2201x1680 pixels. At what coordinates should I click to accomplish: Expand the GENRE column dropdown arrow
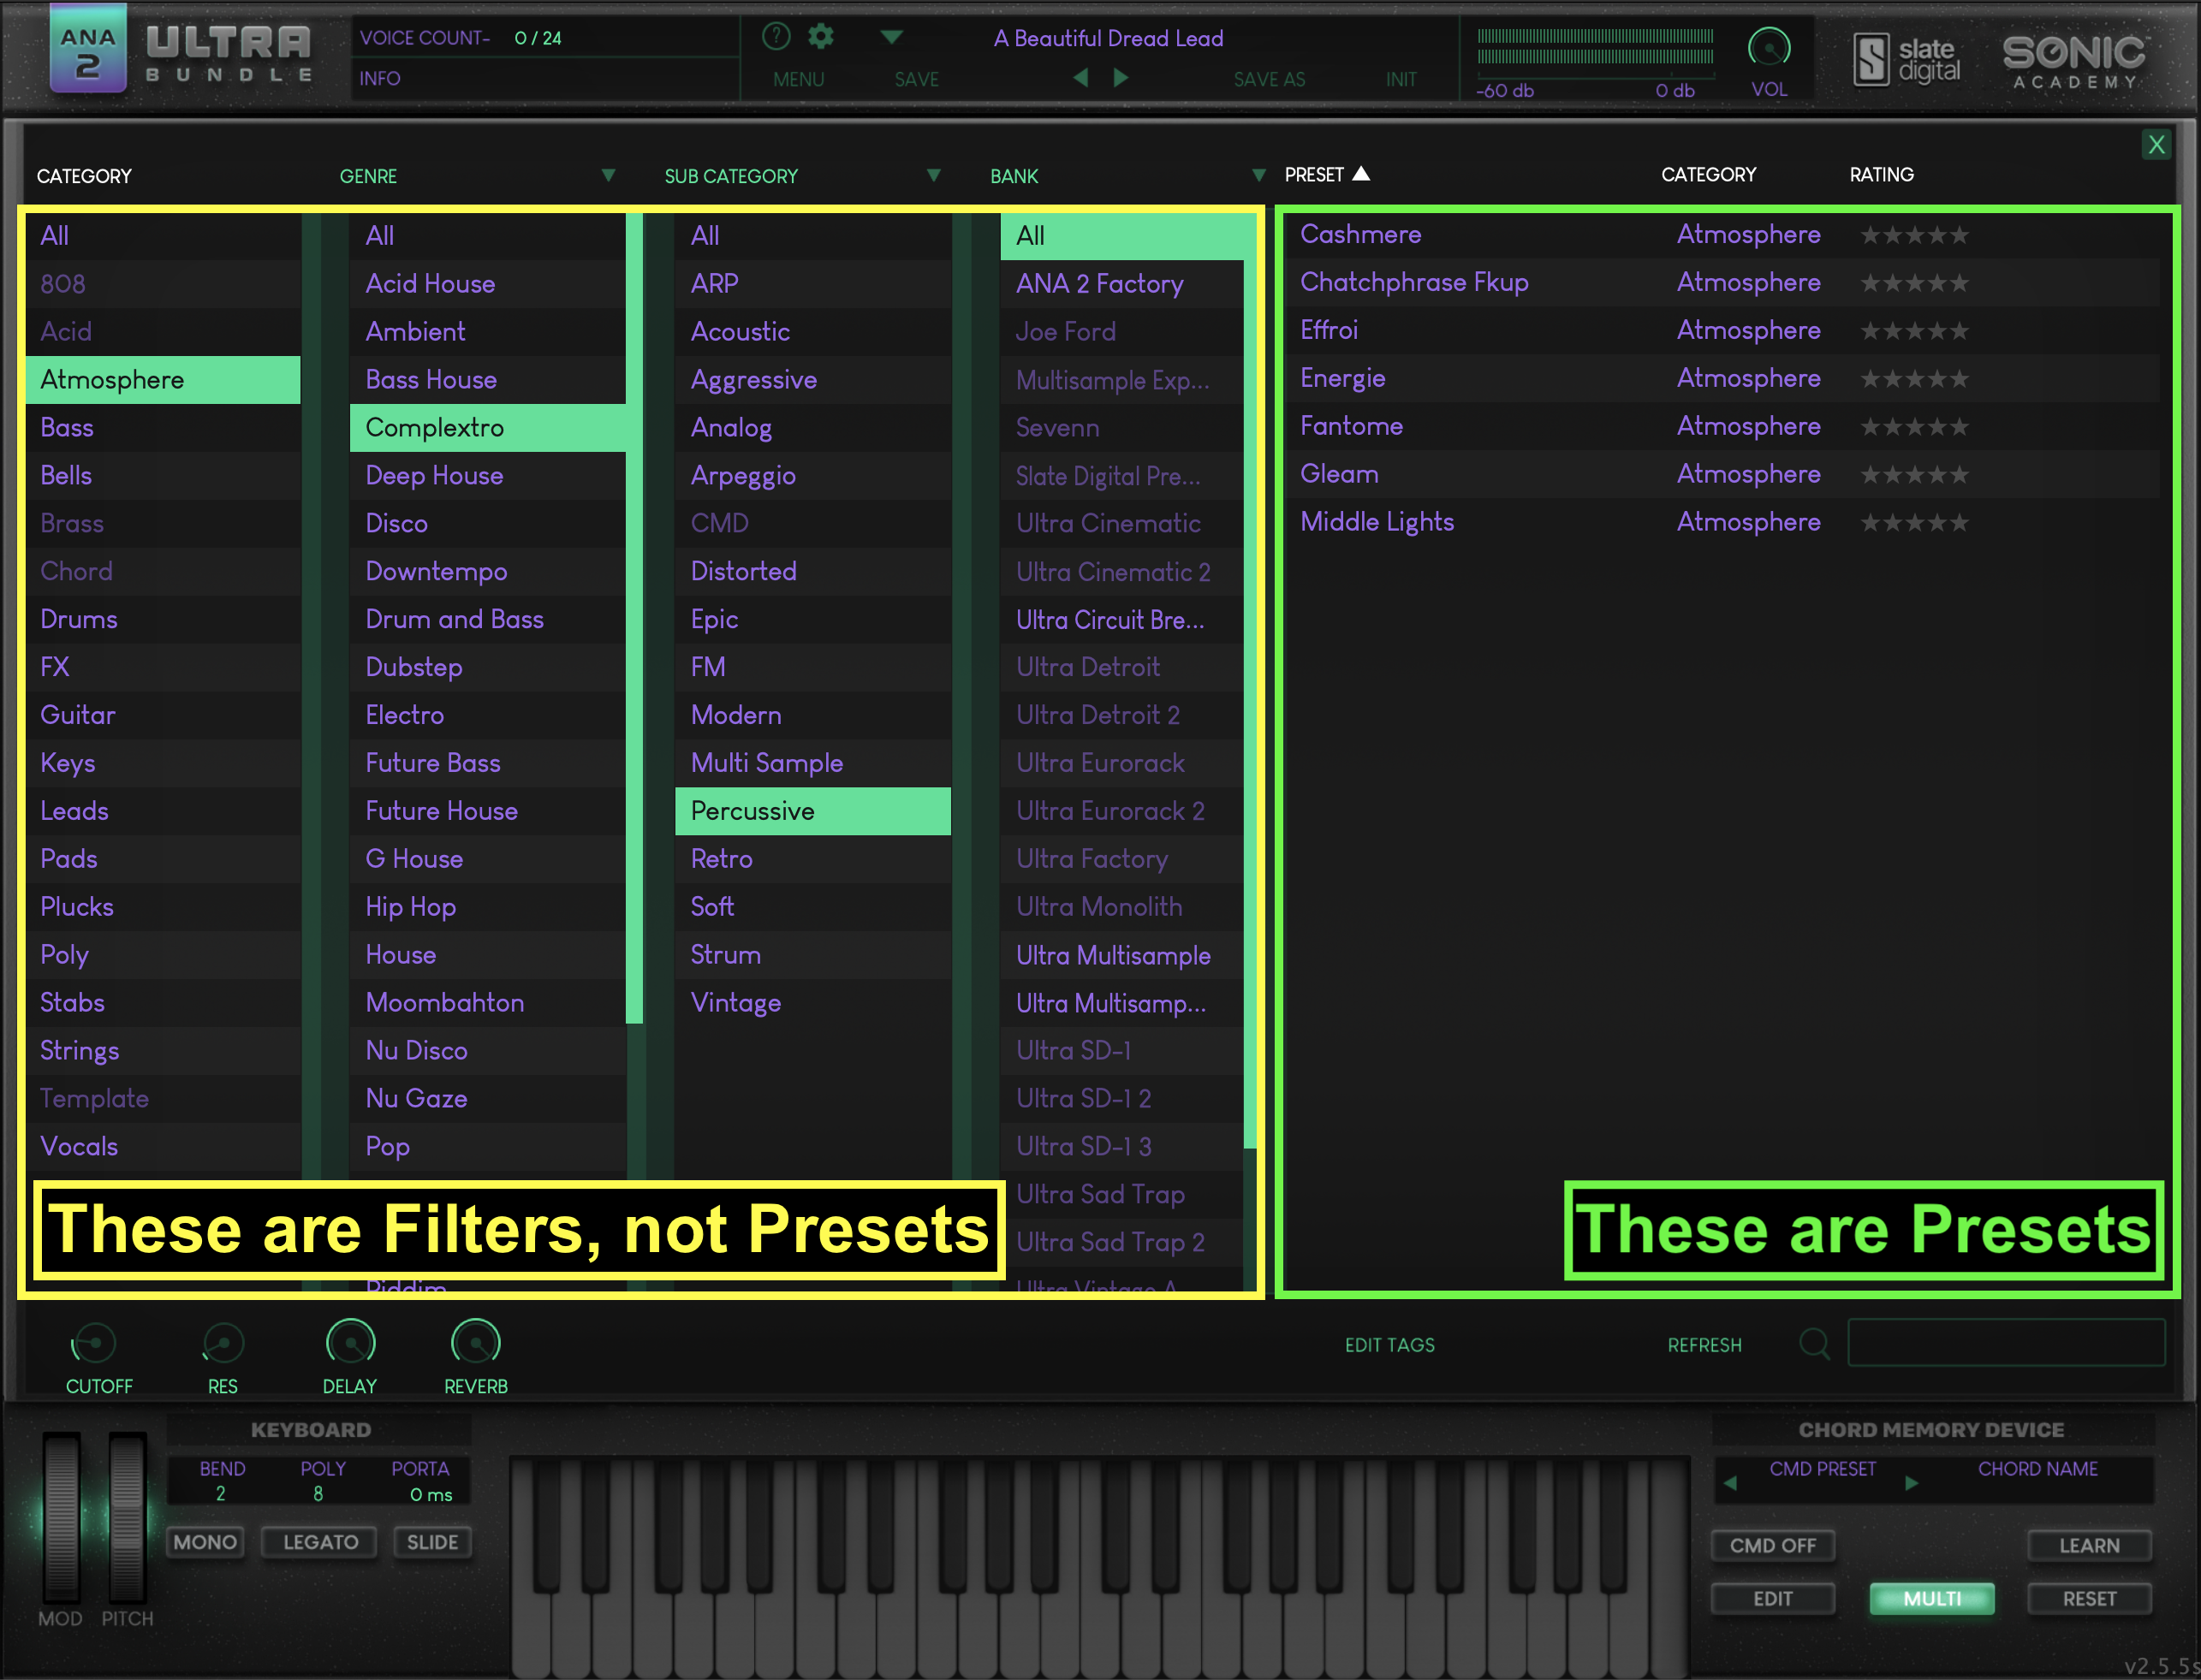click(x=608, y=175)
